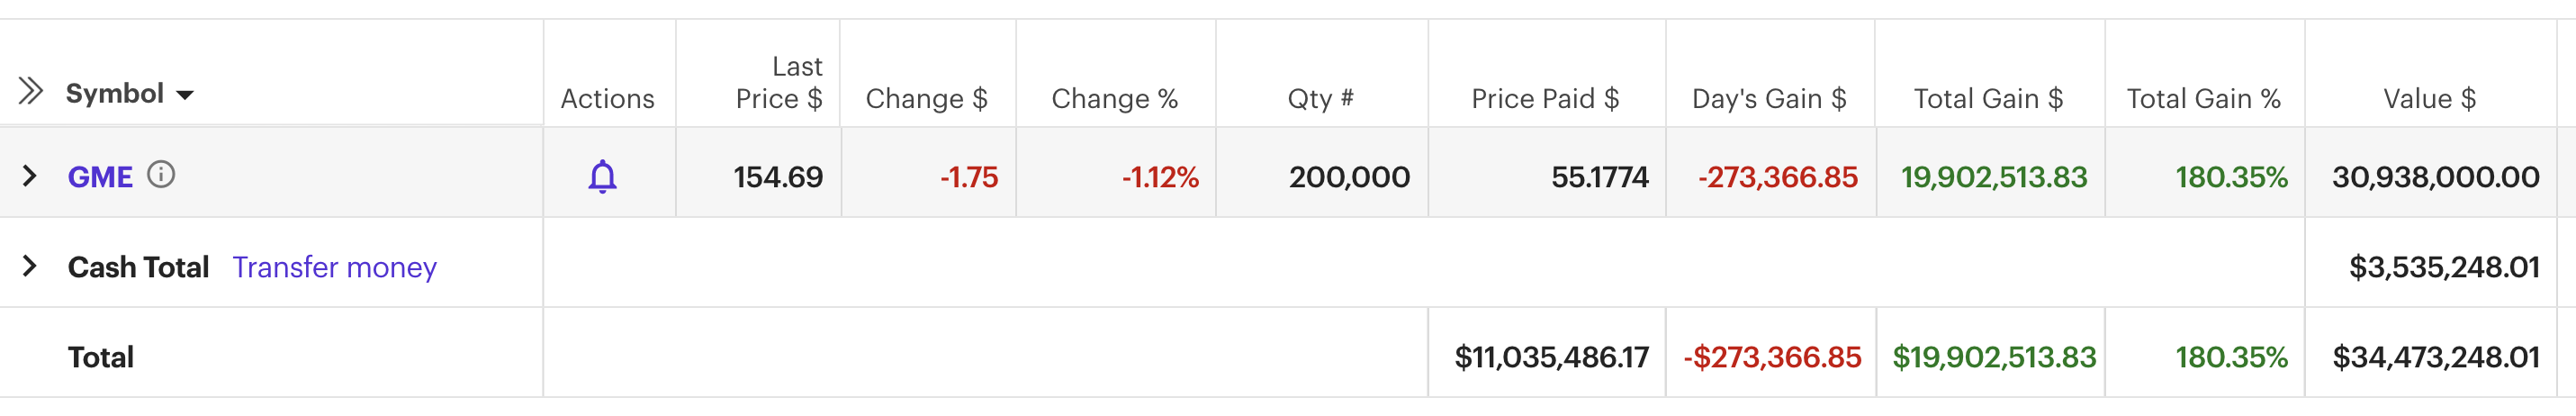Sort by Total Gain $ column
The width and height of the screenshot is (2576, 416).
click(x=1988, y=99)
